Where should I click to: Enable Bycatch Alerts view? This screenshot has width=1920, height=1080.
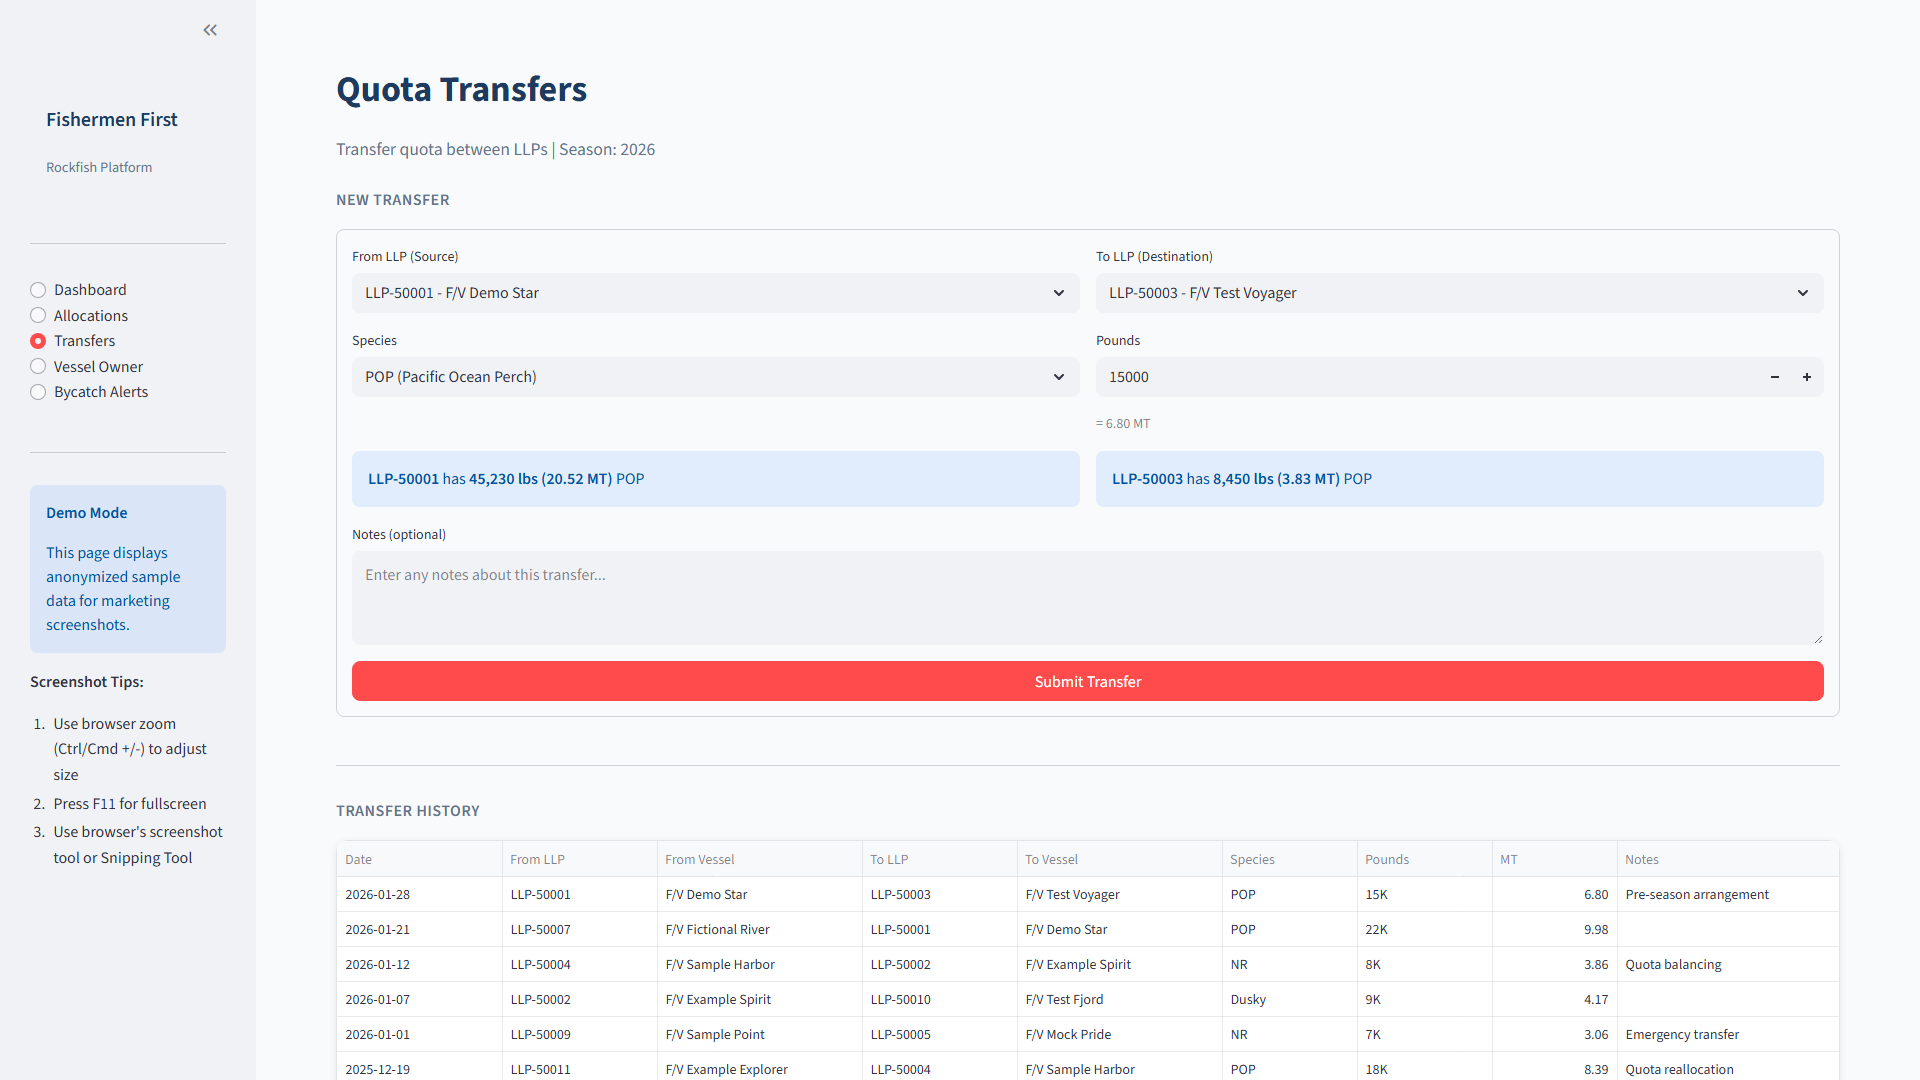click(38, 391)
